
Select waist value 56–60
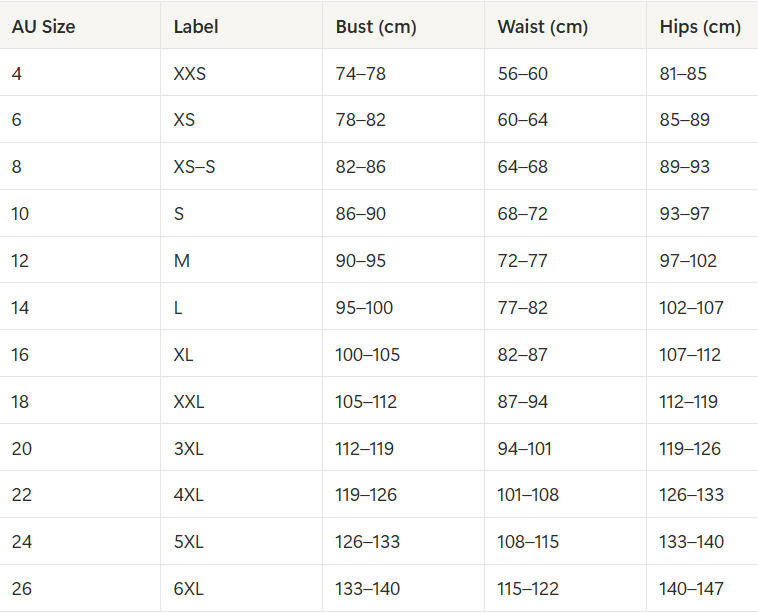[x=523, y=74]
